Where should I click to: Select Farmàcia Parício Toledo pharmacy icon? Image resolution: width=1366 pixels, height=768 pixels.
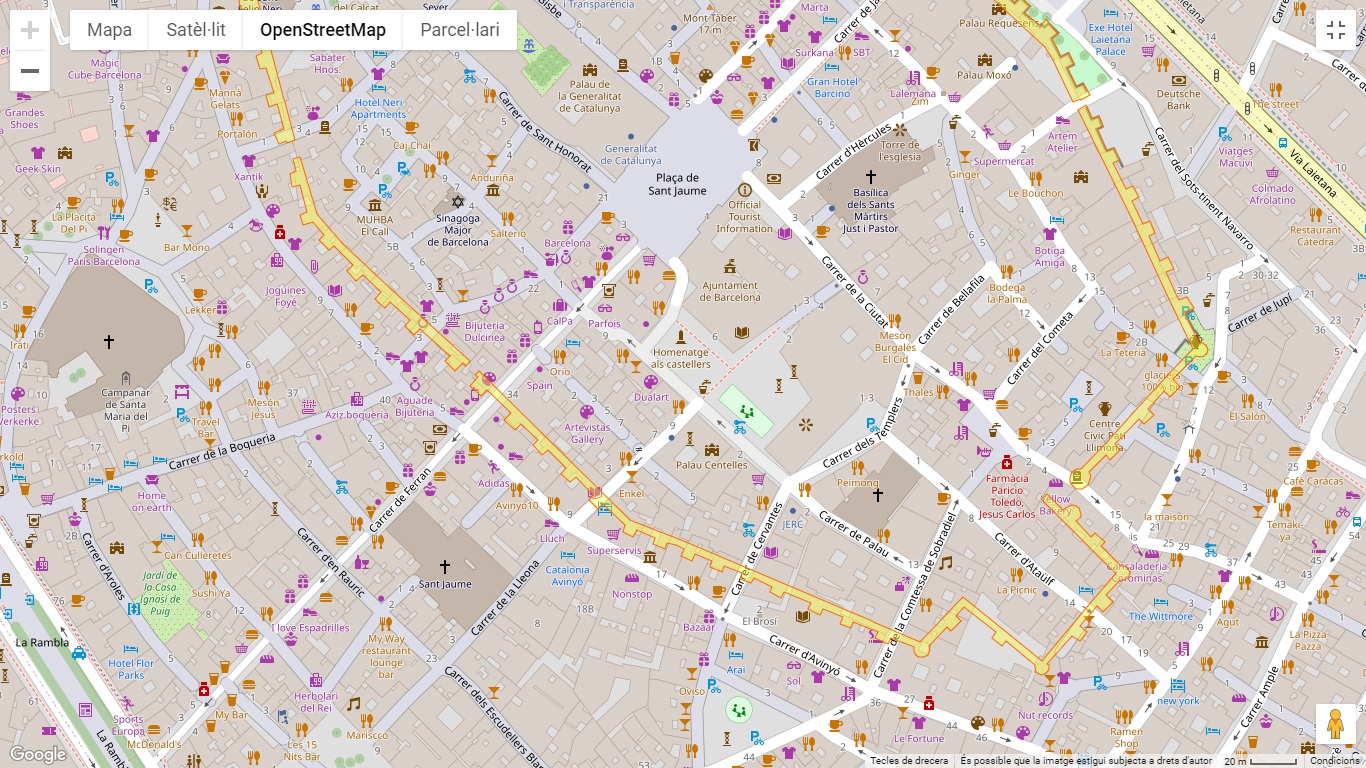point(1007,462)
